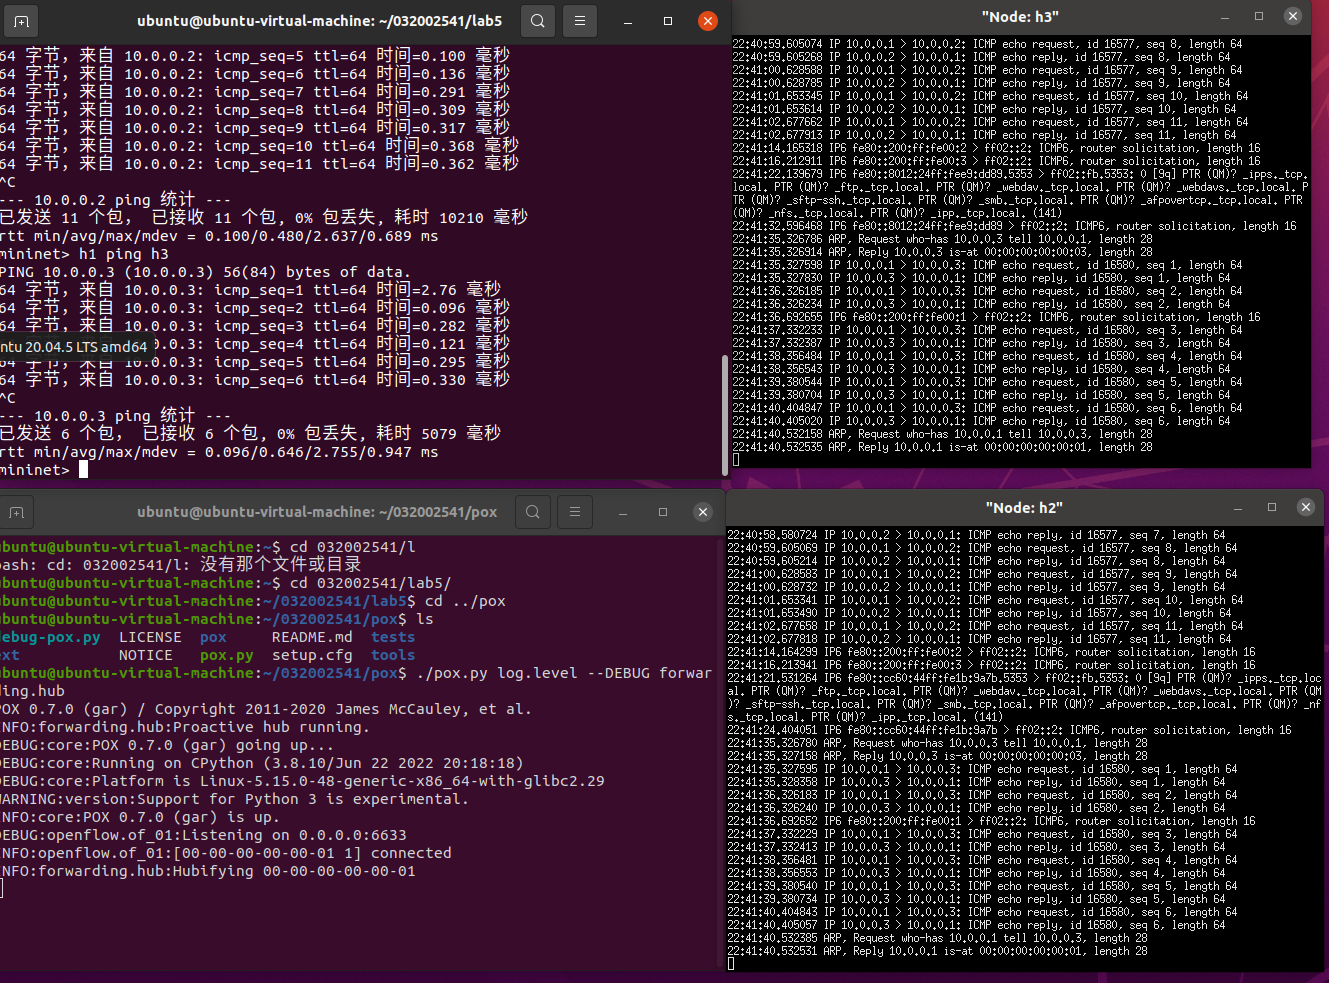Minimize the Node: h3 window

pos(1226,16)
